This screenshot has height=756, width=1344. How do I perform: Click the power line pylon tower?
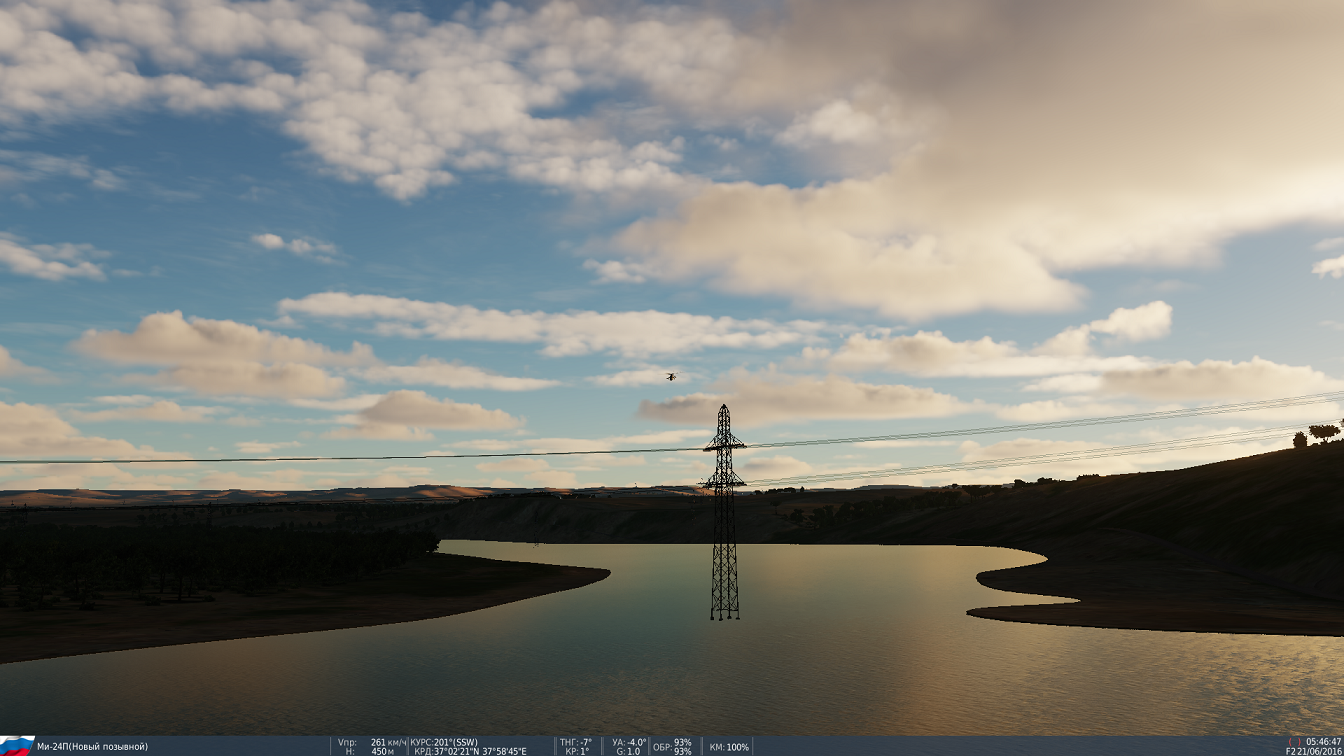click(x=725, y=512)
